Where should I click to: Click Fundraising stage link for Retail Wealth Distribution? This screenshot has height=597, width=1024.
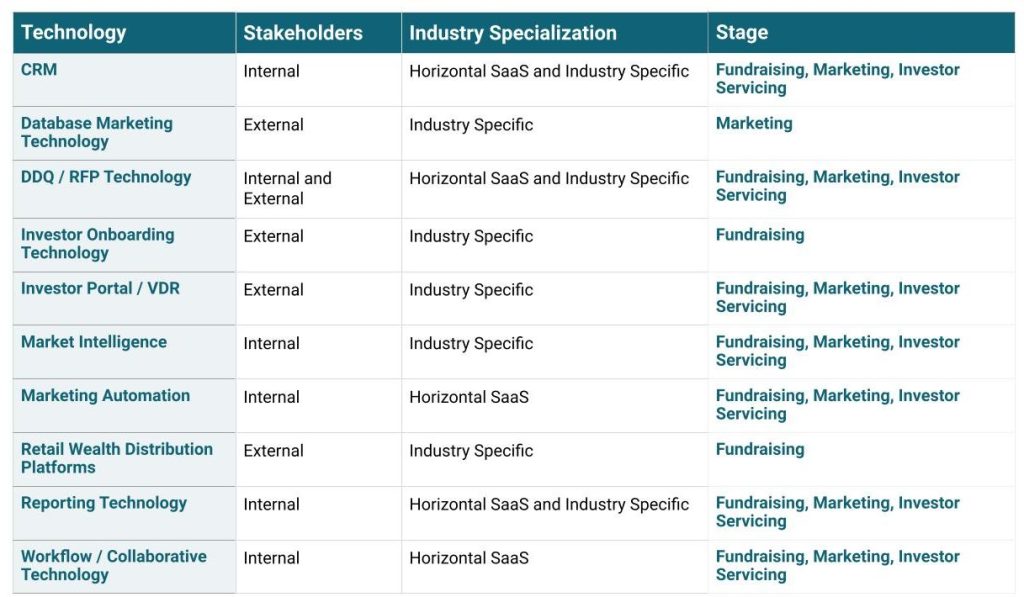[759, 449]
